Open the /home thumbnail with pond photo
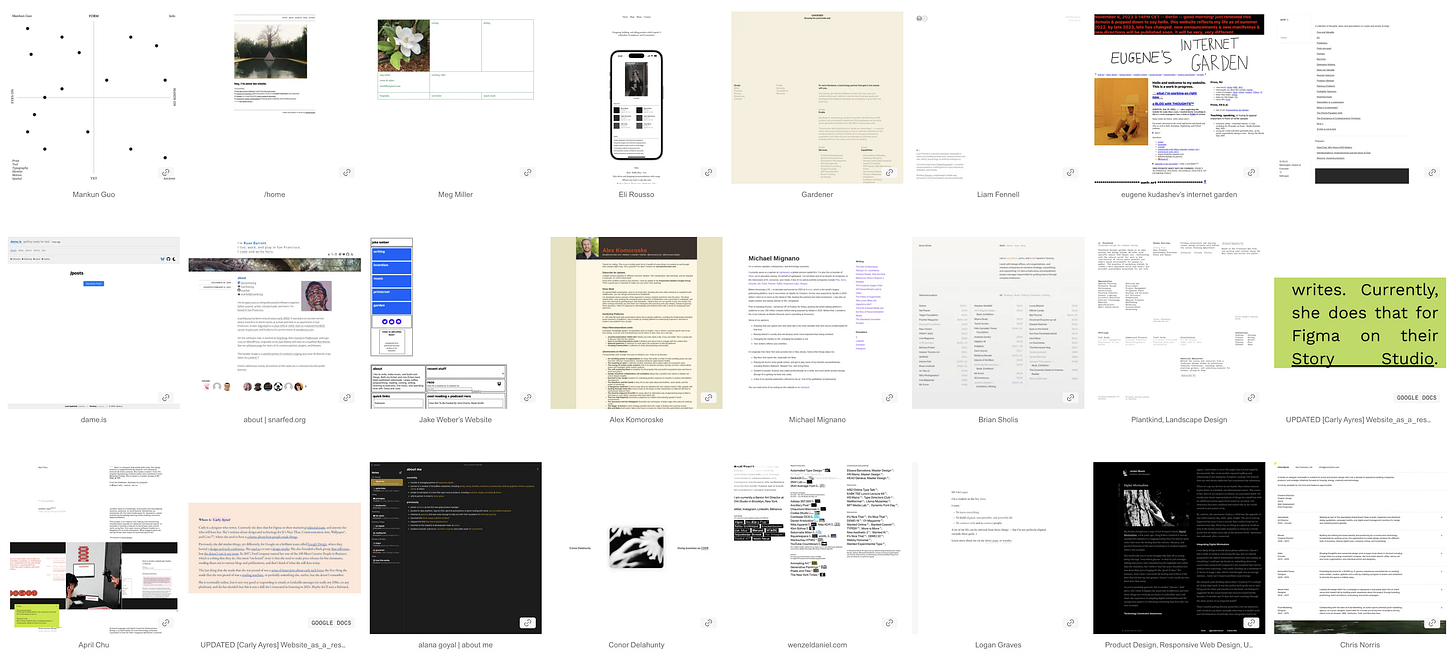 coord(275,98)
